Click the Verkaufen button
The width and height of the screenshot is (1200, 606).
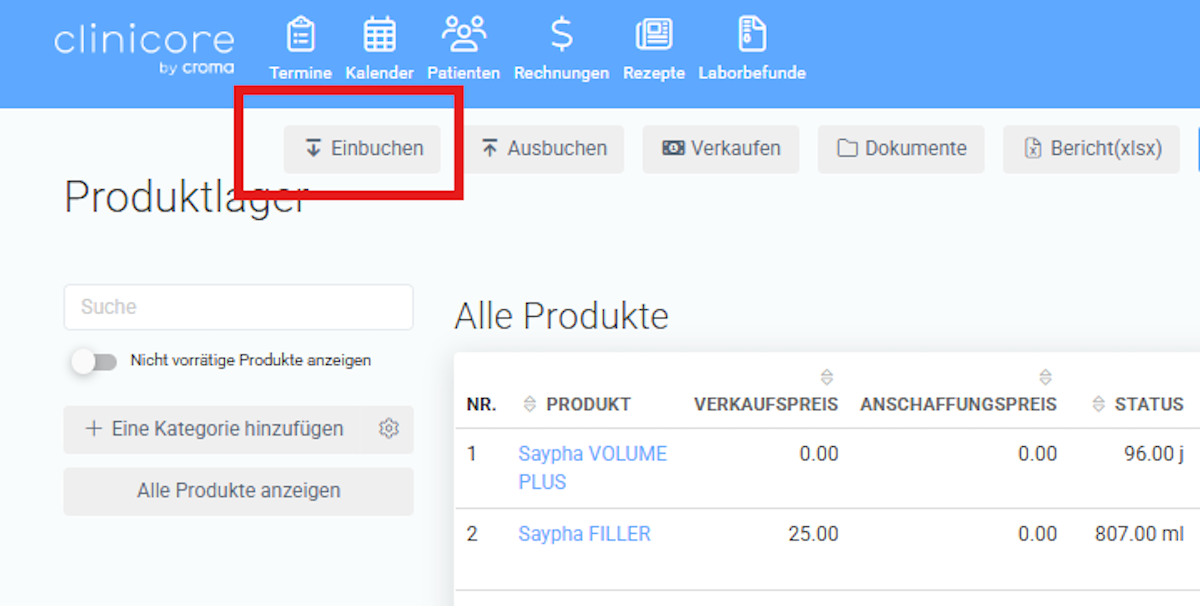pos(721,149)
